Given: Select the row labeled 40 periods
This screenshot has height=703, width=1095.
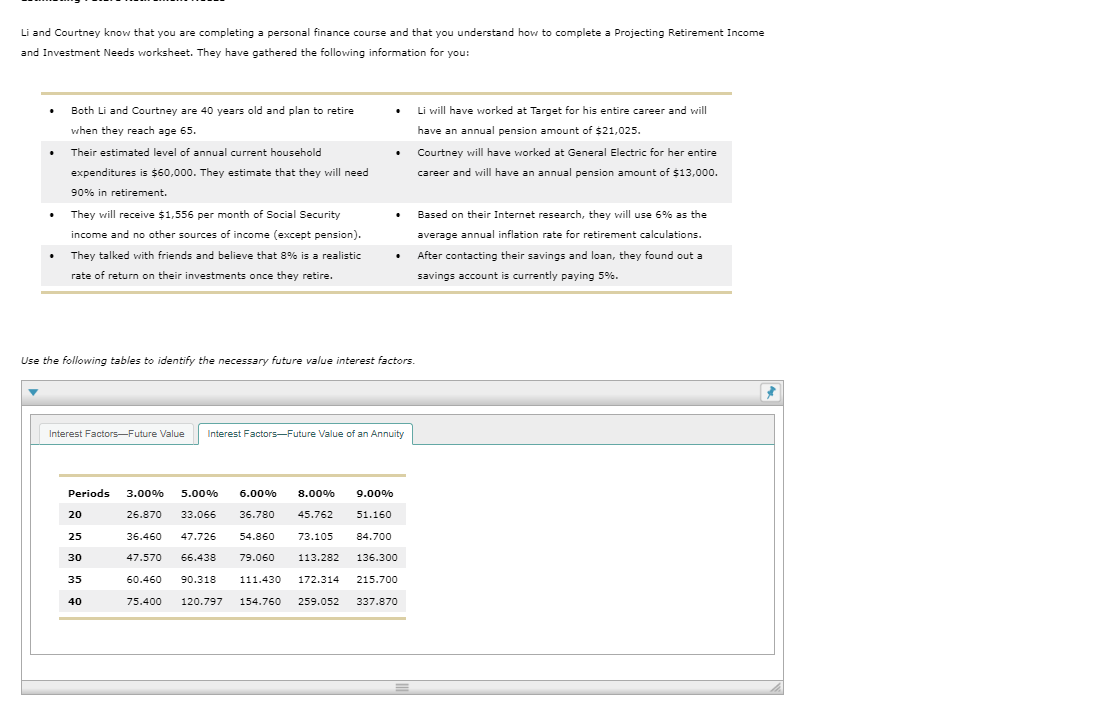Looking at the screenshot, I should (75, 601).
